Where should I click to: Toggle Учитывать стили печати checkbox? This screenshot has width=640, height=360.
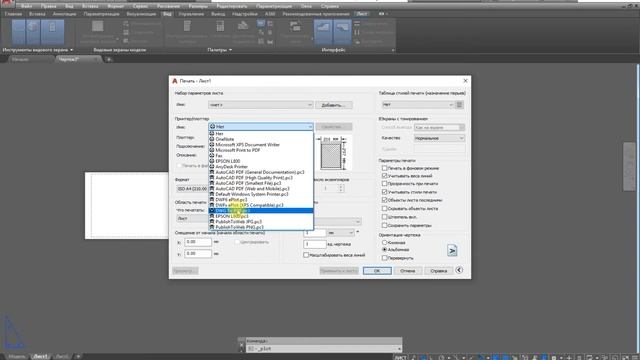pos(384,192)
